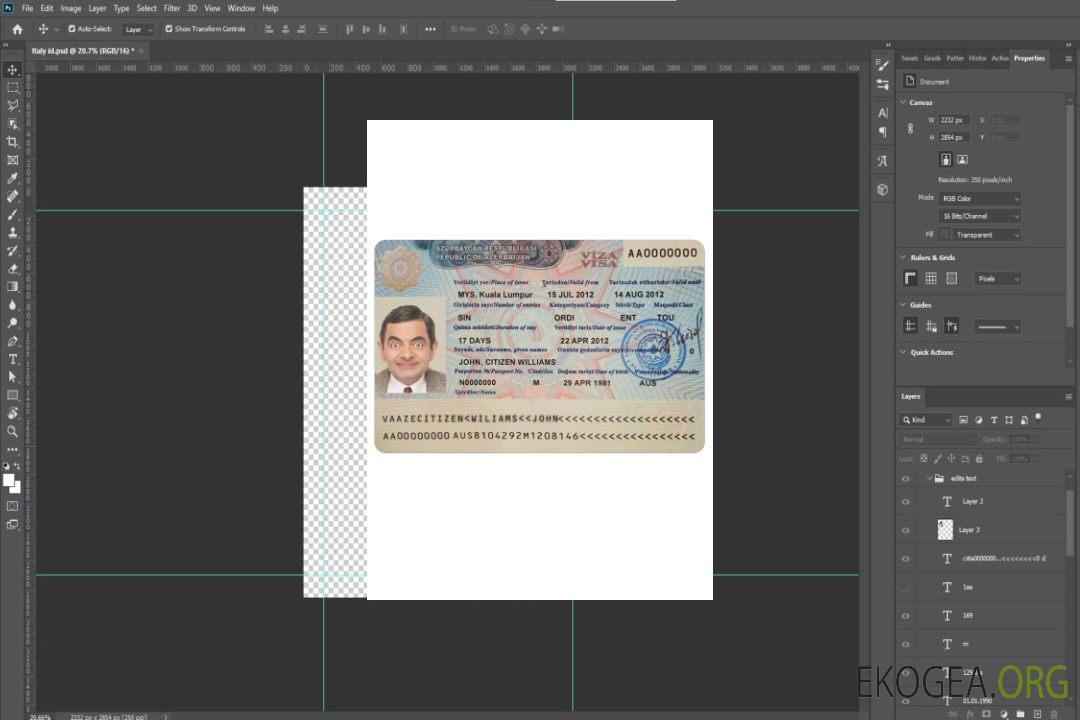Switch to the History panel tab
Screen dimensions: 1080x720
[x=977, y=58]
